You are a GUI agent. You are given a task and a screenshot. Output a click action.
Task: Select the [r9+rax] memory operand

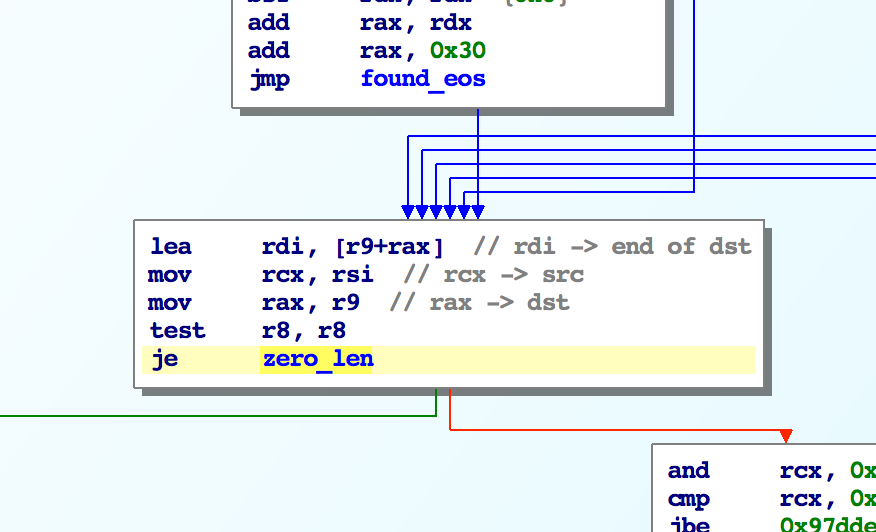point(389,247)
